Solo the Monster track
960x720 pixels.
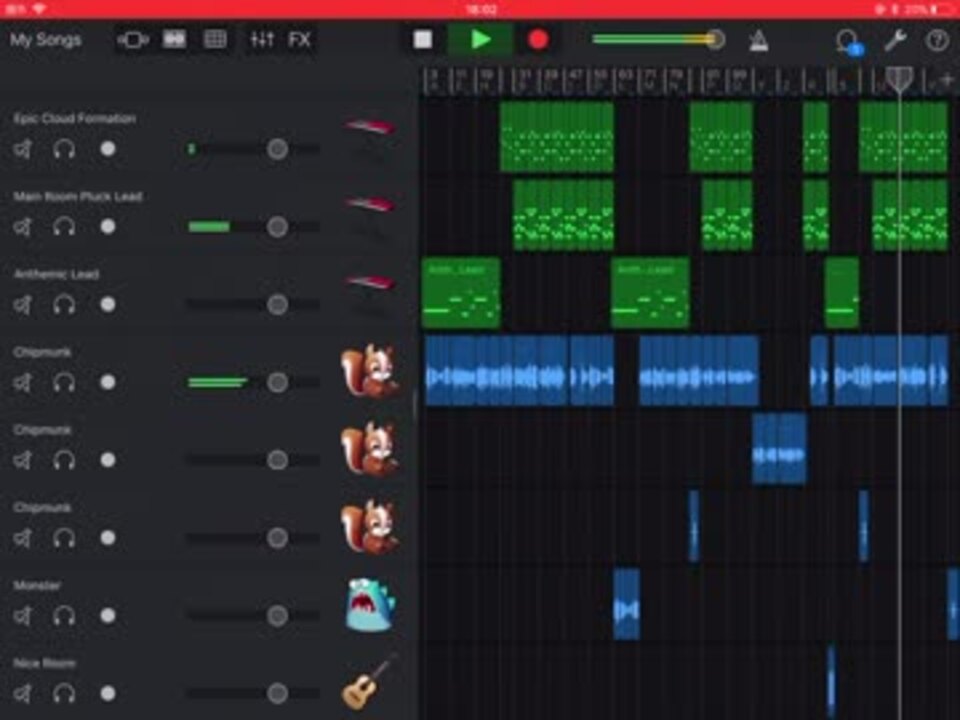pyautogui.click(x=64, y=616)
